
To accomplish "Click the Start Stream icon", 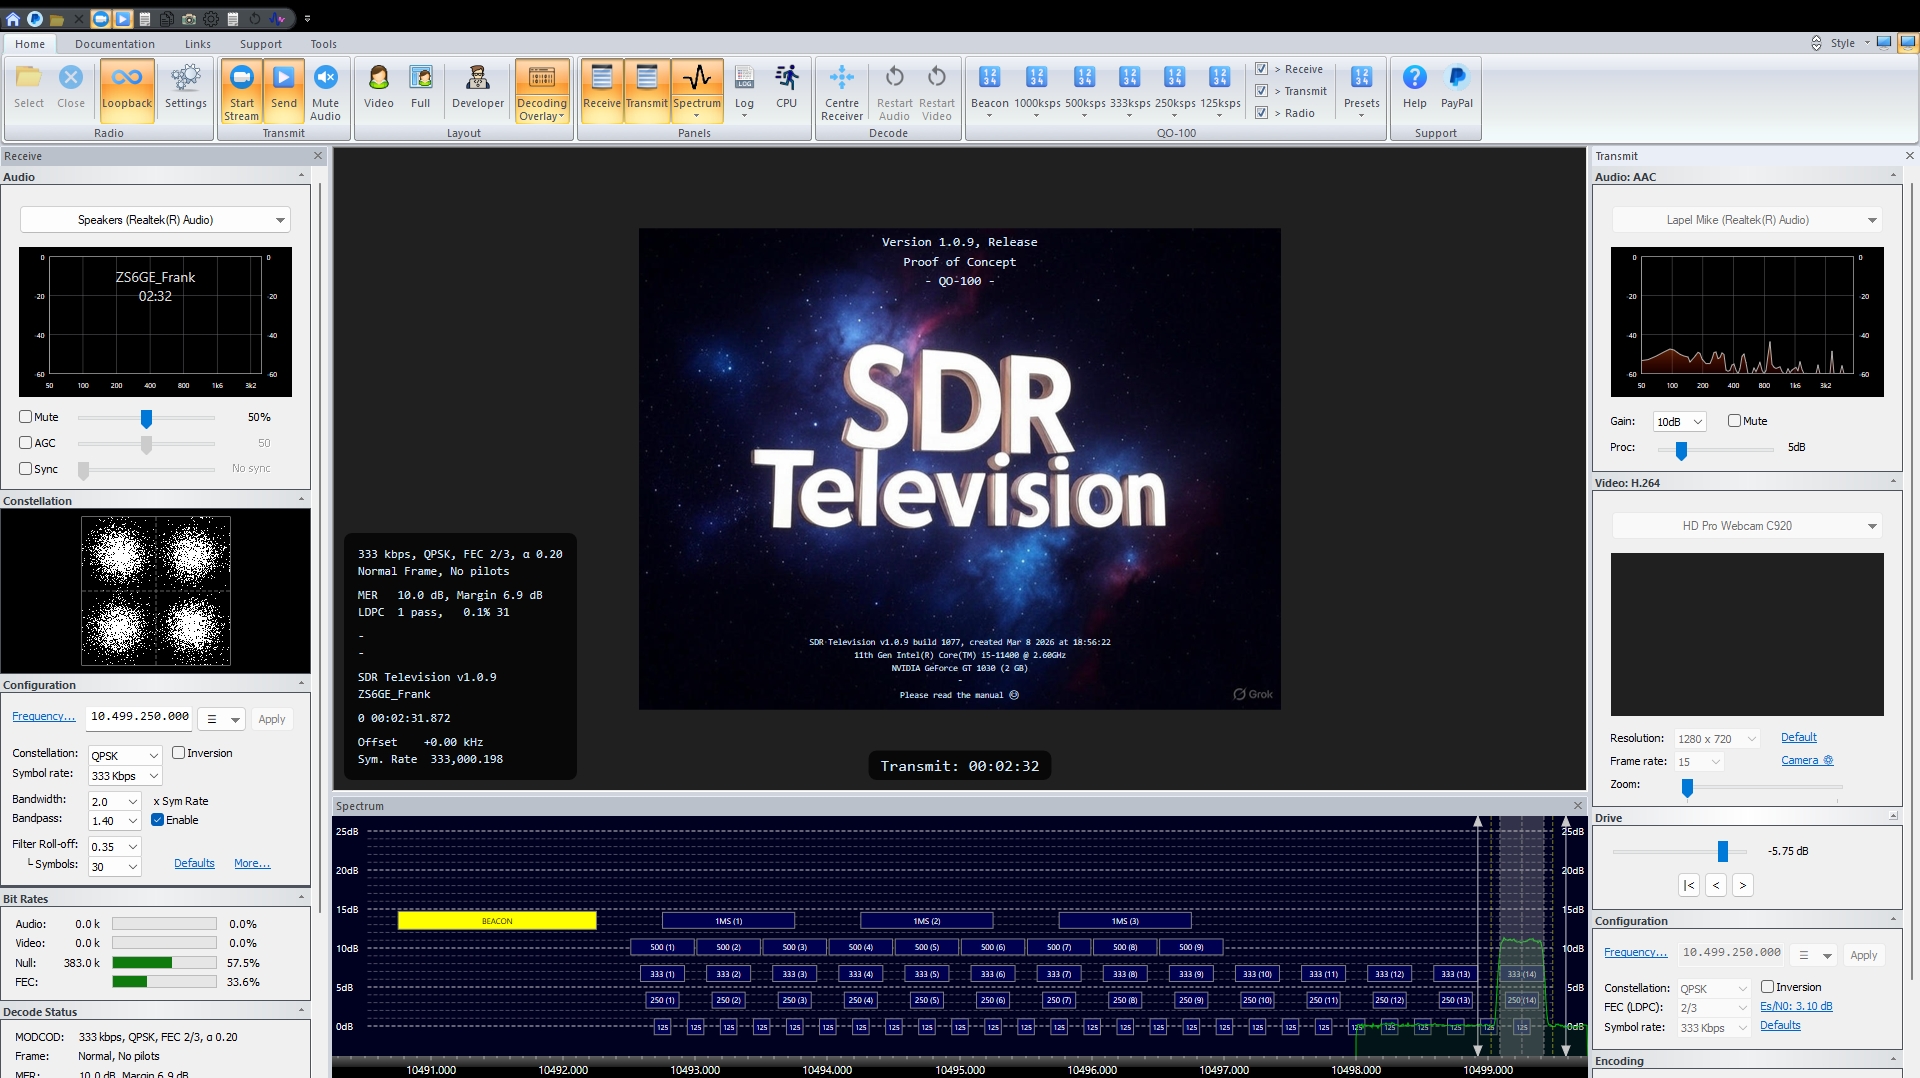I will [x=241, y=90].
